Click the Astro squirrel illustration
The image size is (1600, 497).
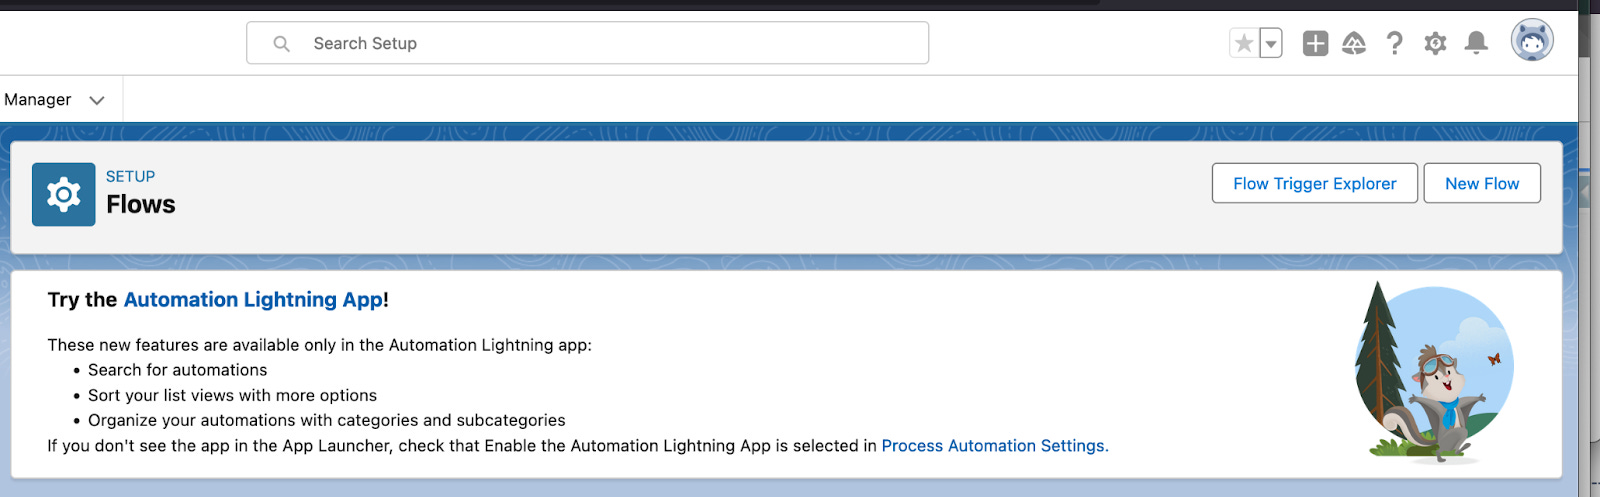coord(1434,373)
